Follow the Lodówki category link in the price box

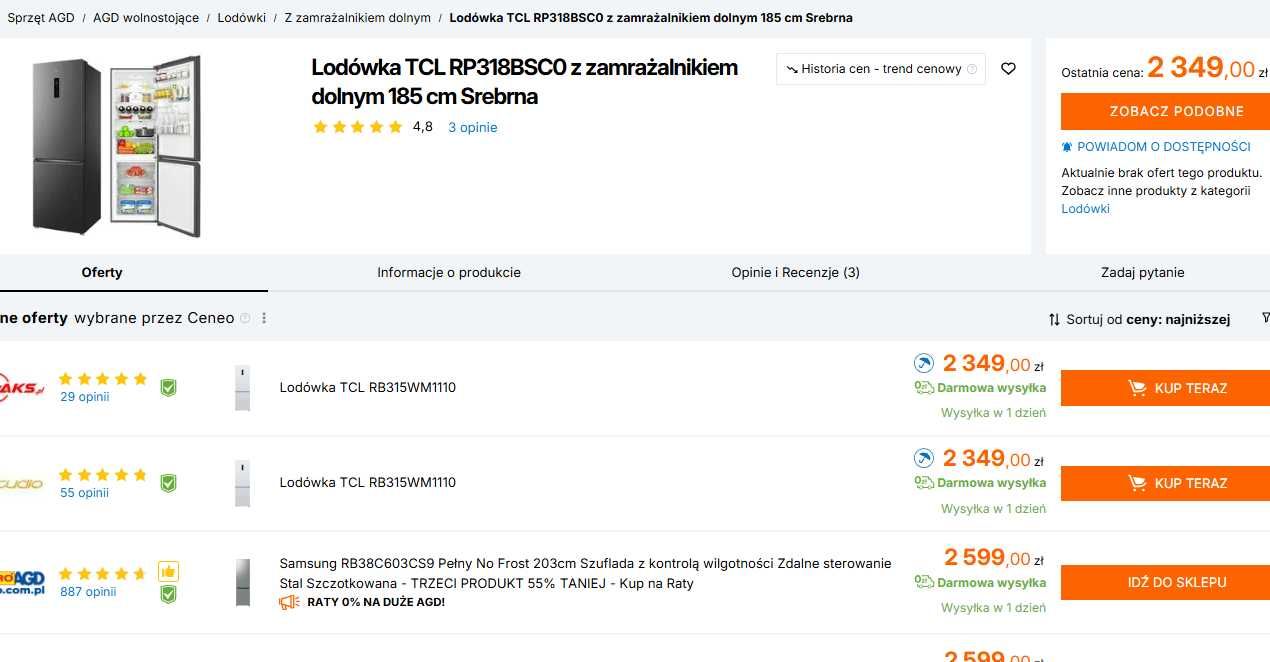pos(1085,209)
